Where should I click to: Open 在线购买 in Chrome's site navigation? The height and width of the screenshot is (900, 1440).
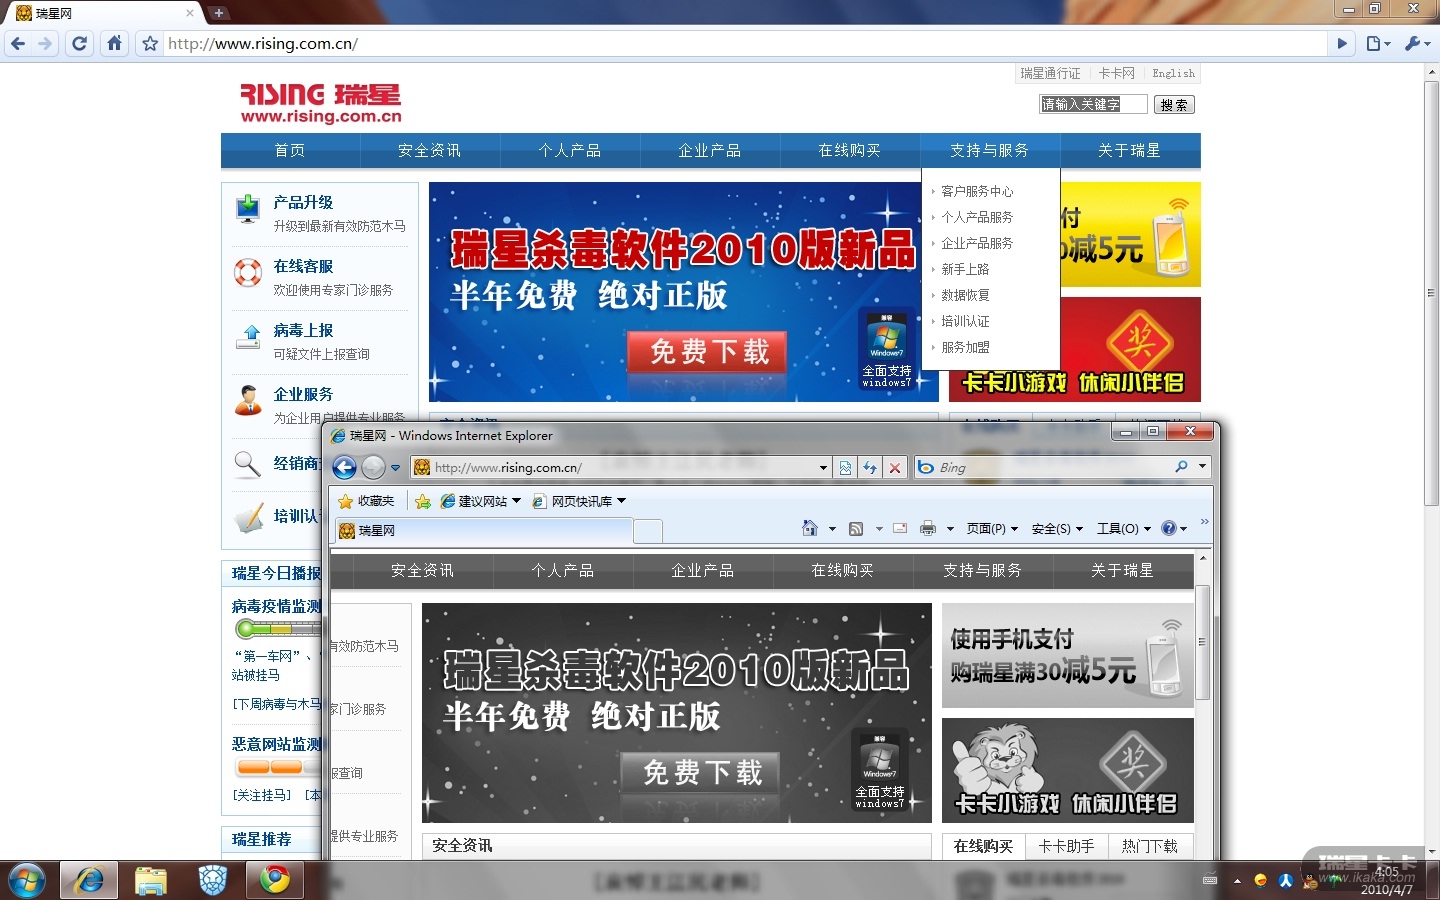tap(850, 150)
